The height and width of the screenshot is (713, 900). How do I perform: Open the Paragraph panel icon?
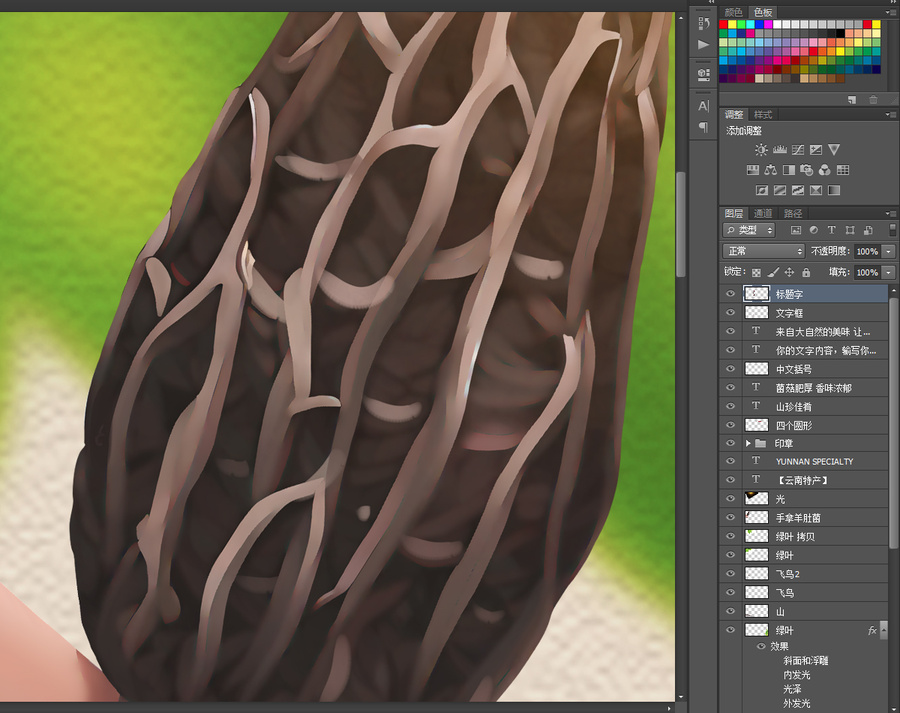704,127
